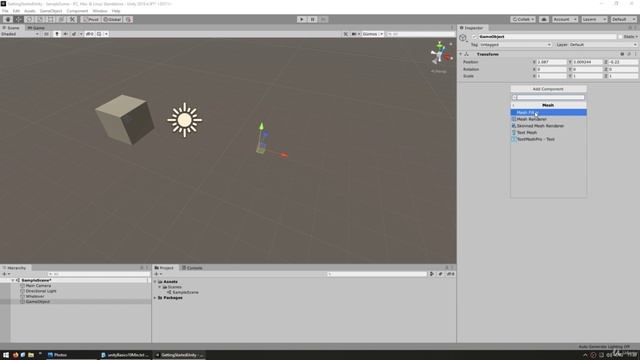
Task: Toggle scene audio icon
Action: pyautogui.click(x=65, y=34)
